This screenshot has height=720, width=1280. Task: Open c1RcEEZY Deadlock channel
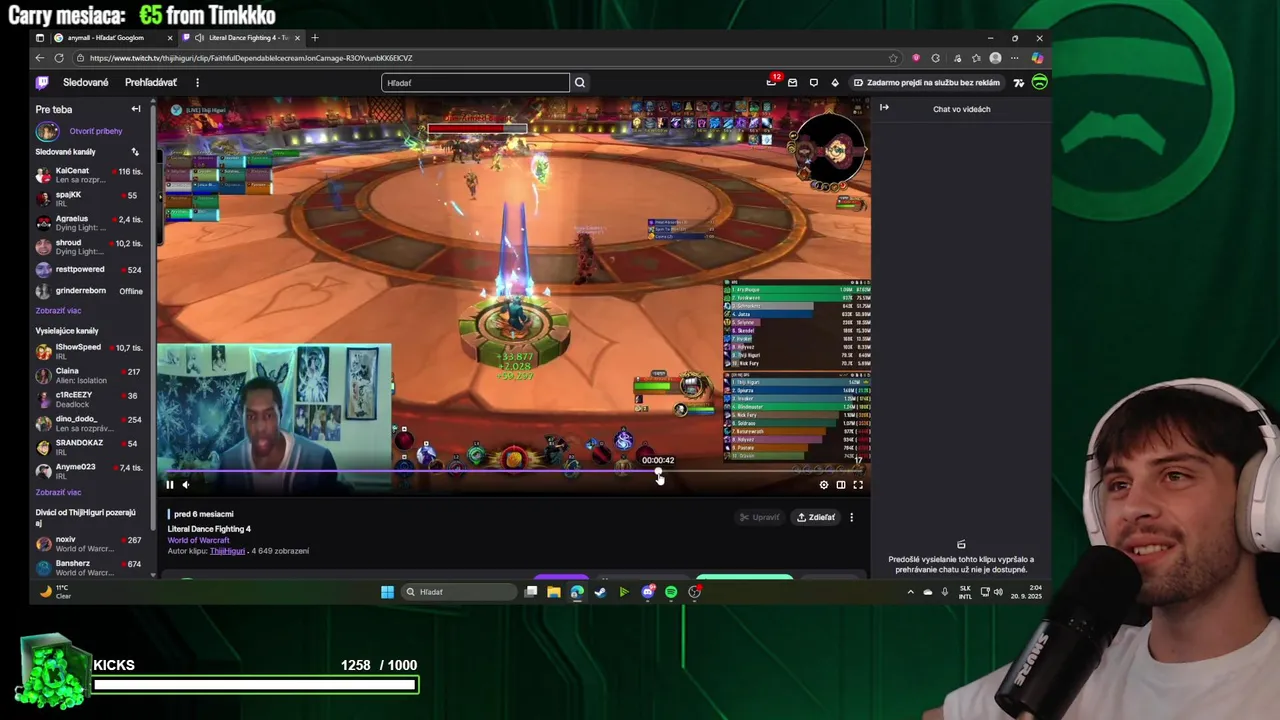pos(89,399)
